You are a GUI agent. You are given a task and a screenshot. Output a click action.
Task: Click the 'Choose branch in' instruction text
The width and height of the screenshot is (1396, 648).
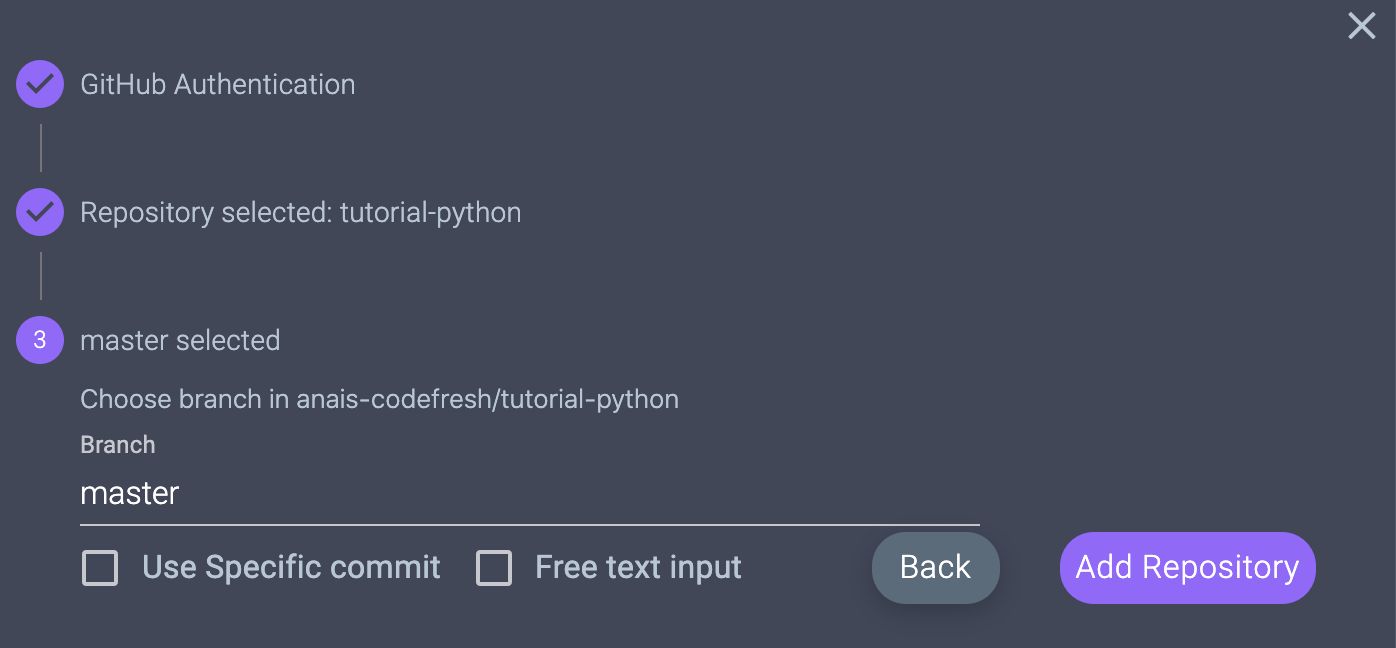pyautogui.click(x=185, y=399)
